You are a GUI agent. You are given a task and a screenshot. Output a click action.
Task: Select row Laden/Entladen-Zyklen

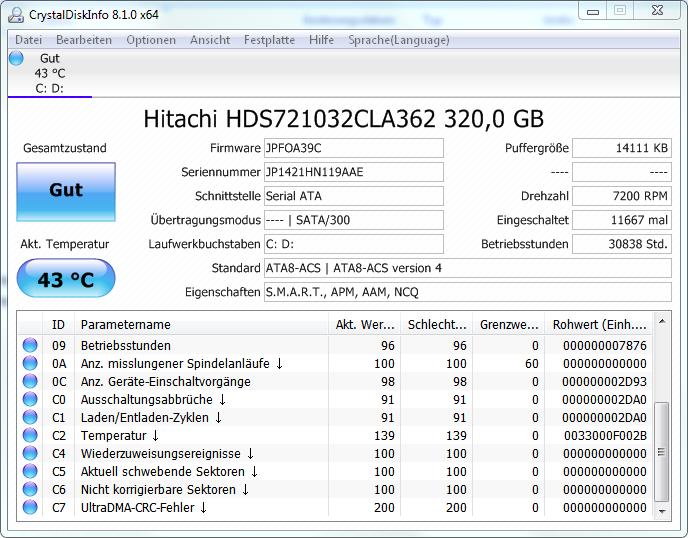tap(335, 417)
